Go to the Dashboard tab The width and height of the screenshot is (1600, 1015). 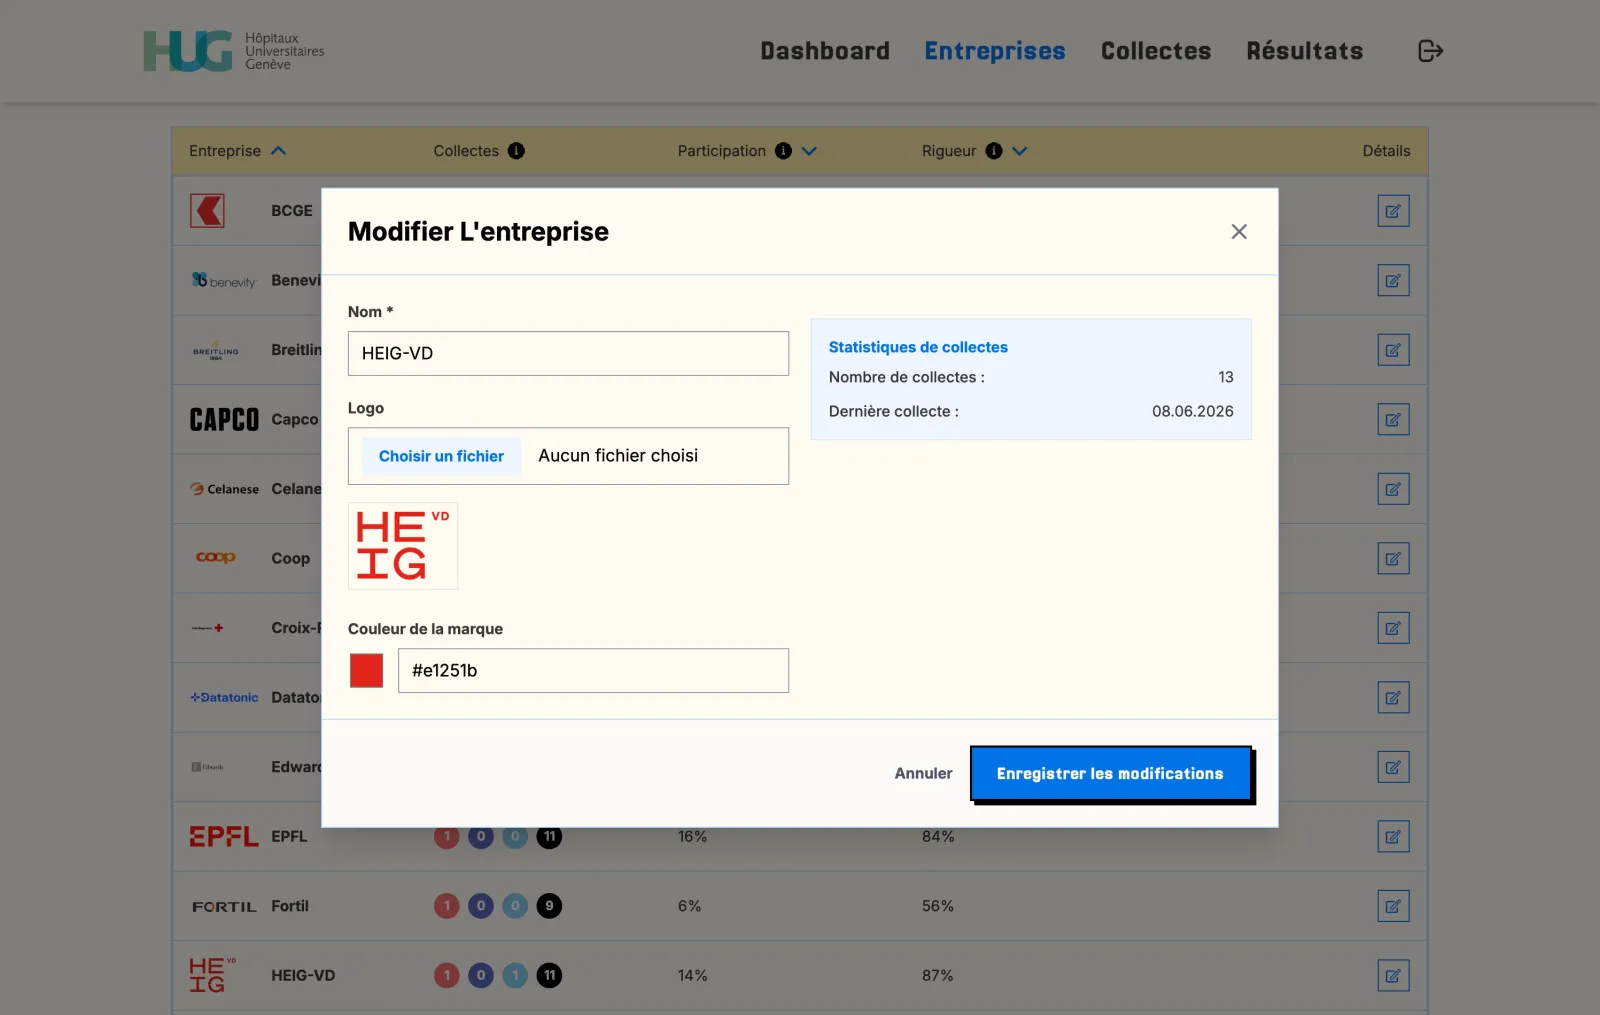(825, 51)
